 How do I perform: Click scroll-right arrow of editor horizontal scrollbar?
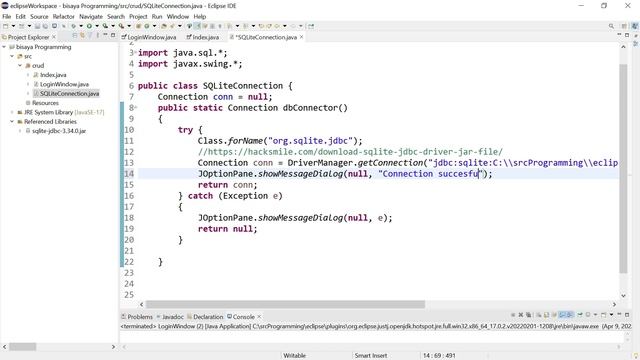tap(614, 304)
